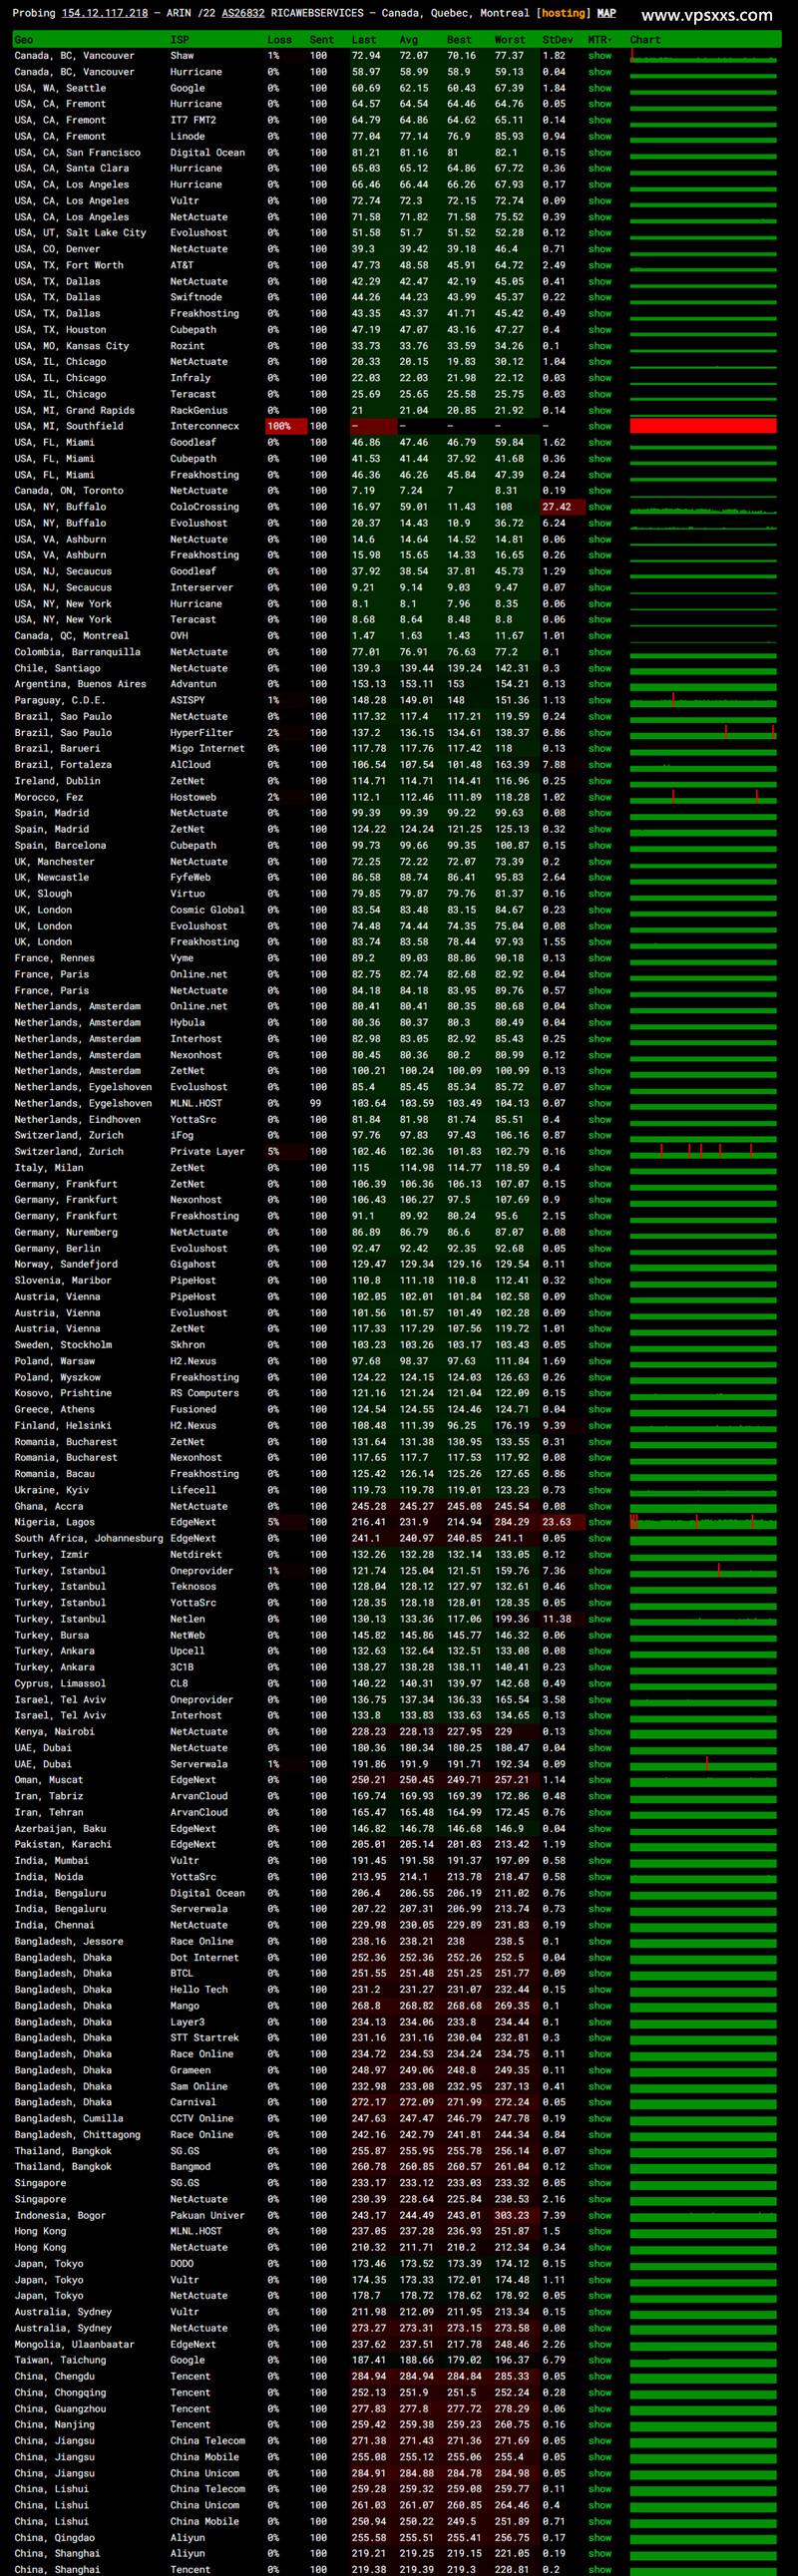This screenshot has width=798, height=2576.
Task: Show MTR for Pakistan, Karachi row
Action: point(600,1844)
